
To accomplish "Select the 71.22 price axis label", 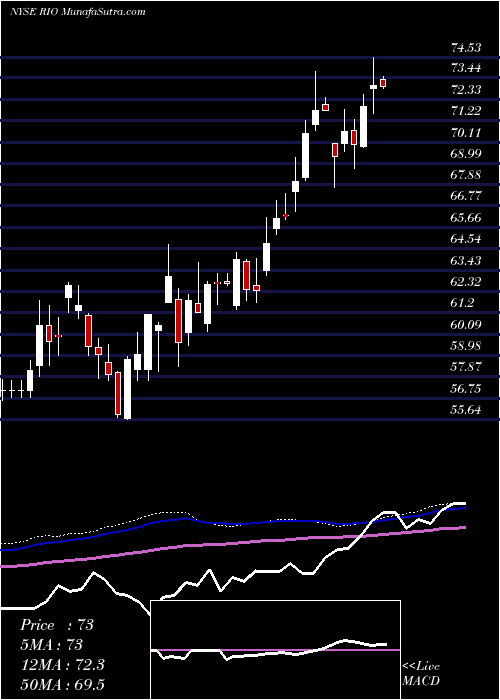I will point(467,111).
